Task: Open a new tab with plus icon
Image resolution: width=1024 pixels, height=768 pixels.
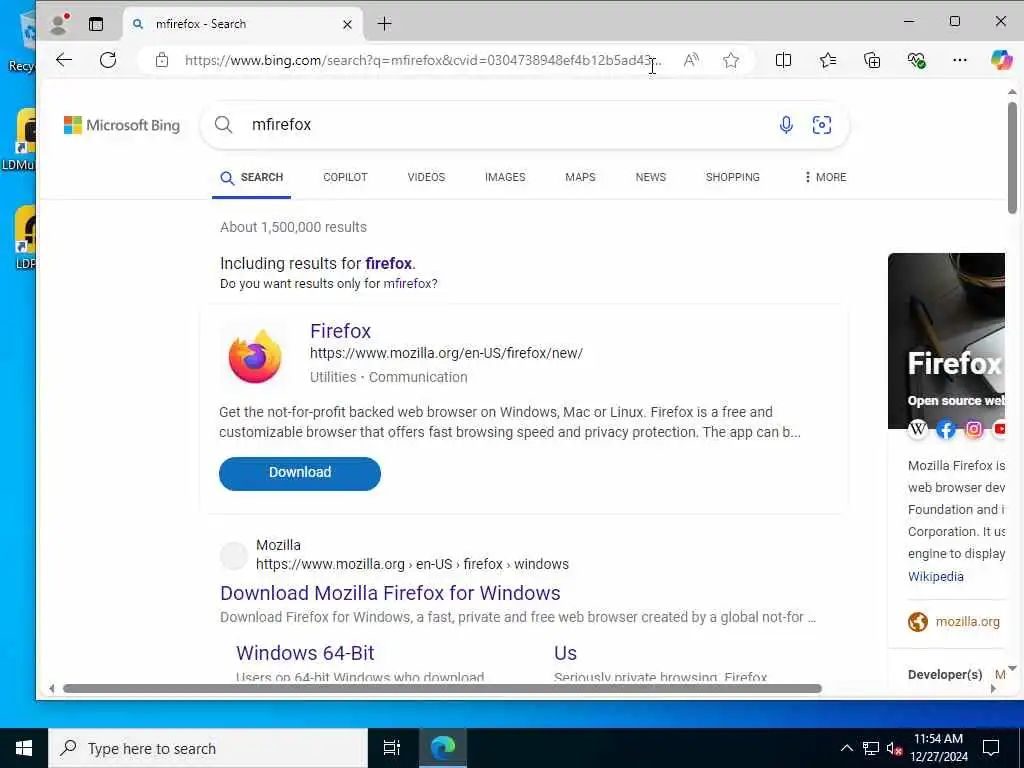Action: coord(385,24)
